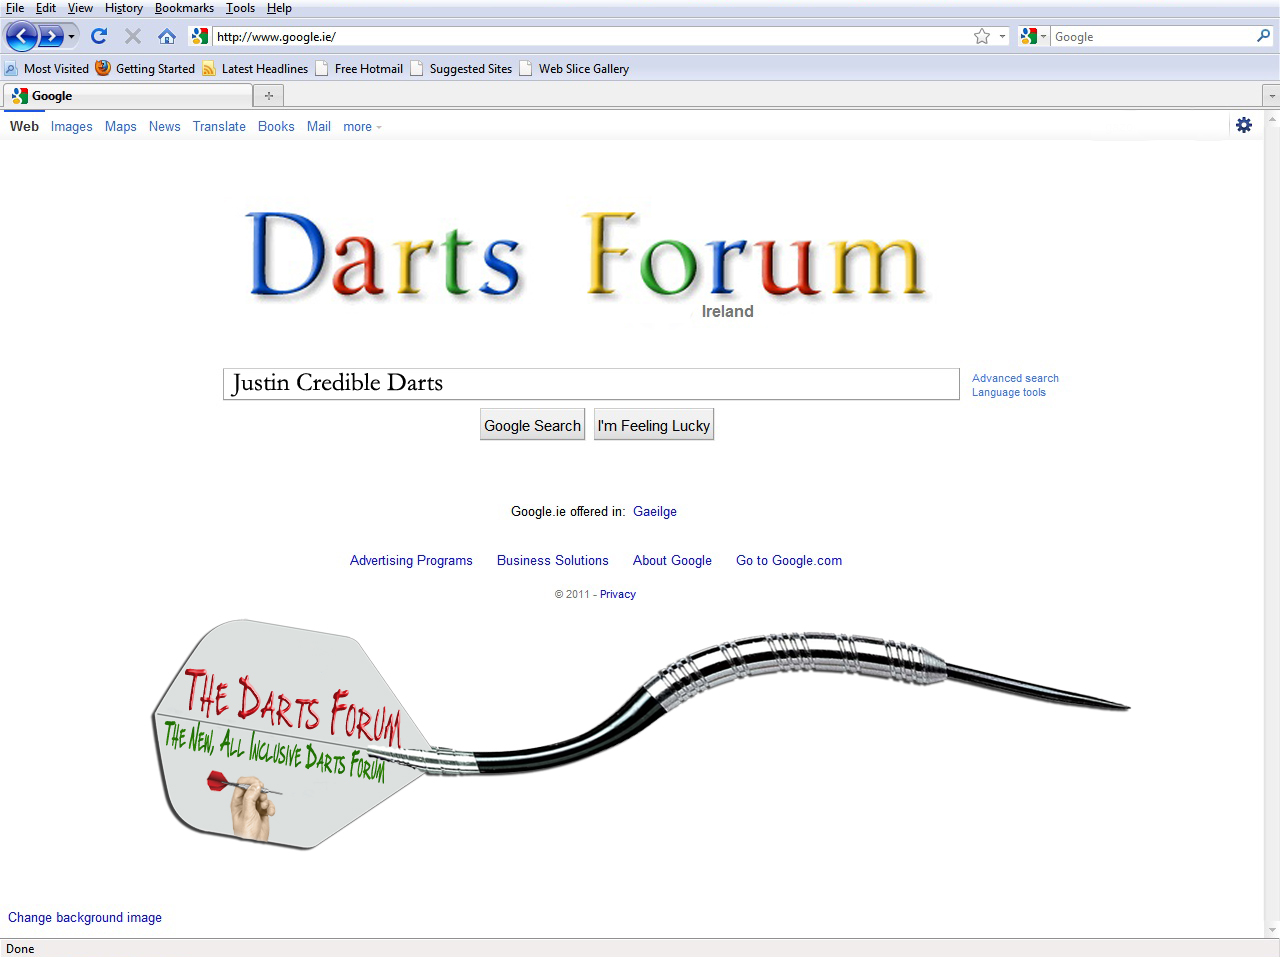
Task: Click the magnifier icon in search box
Action: pyautogui.click(x=1264, y=36)
